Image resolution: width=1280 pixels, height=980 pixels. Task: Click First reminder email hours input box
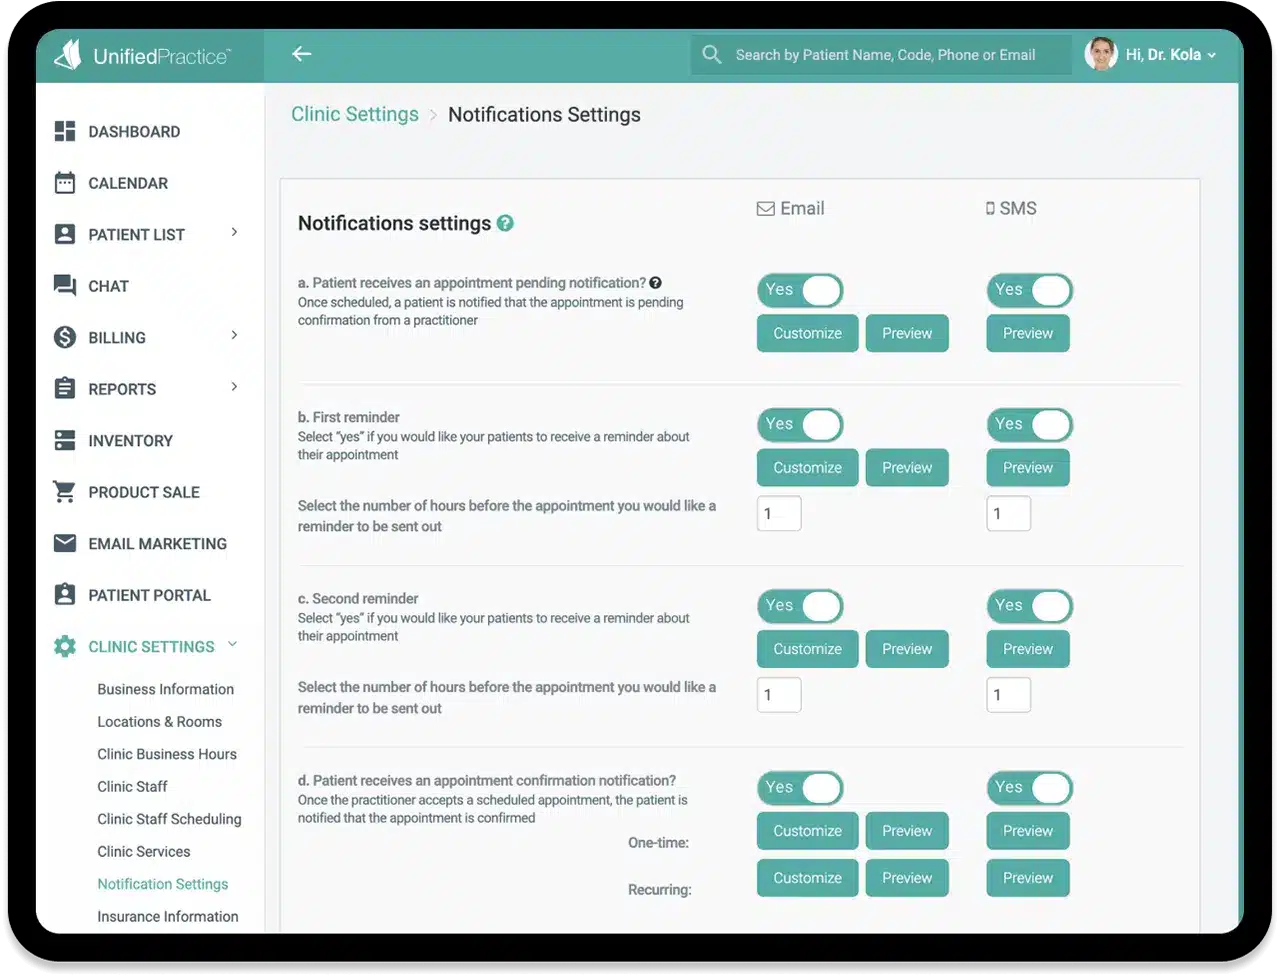pos(779,514)
